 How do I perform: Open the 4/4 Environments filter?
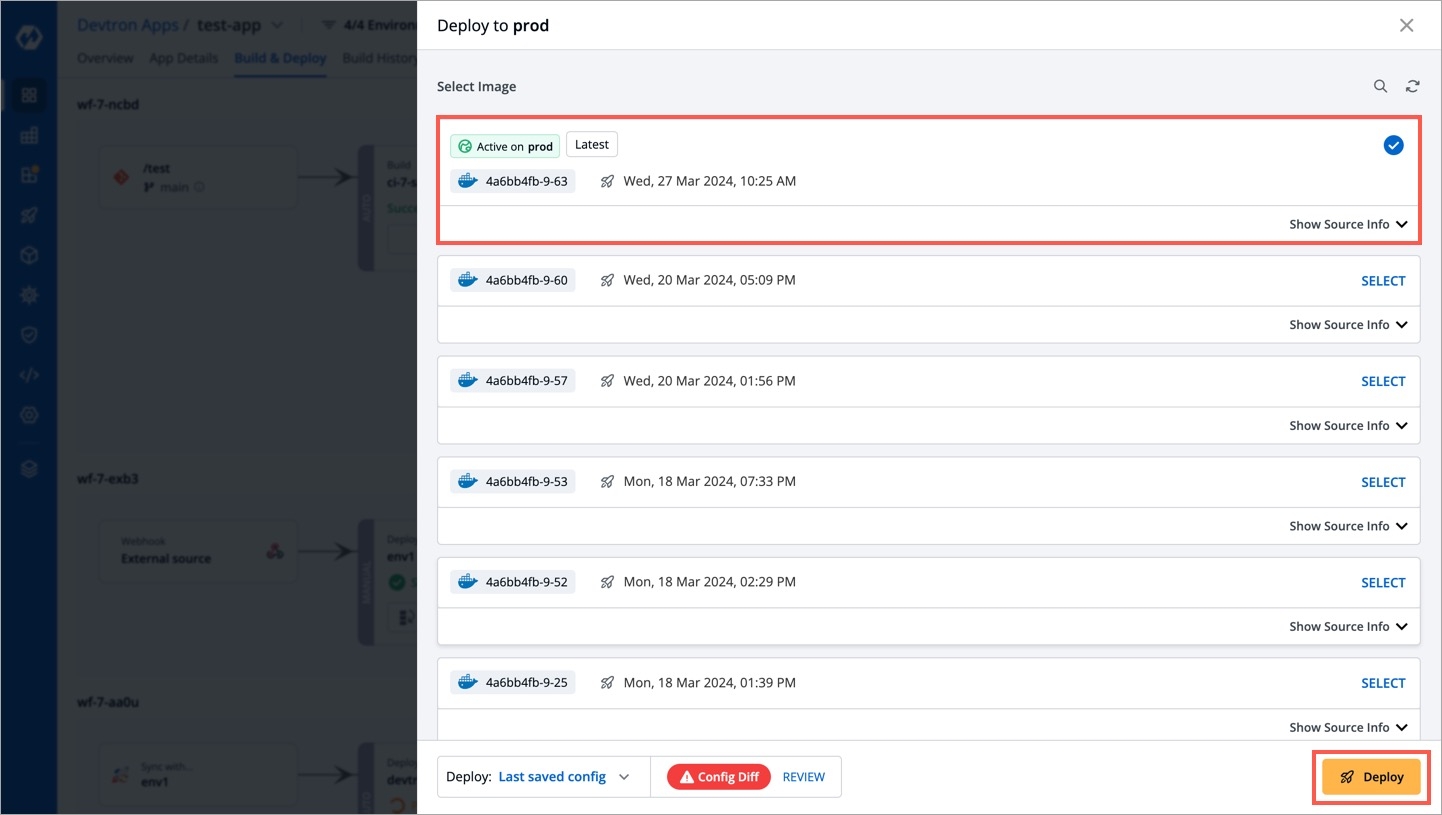pyautogui.click(x=370, y=25)
